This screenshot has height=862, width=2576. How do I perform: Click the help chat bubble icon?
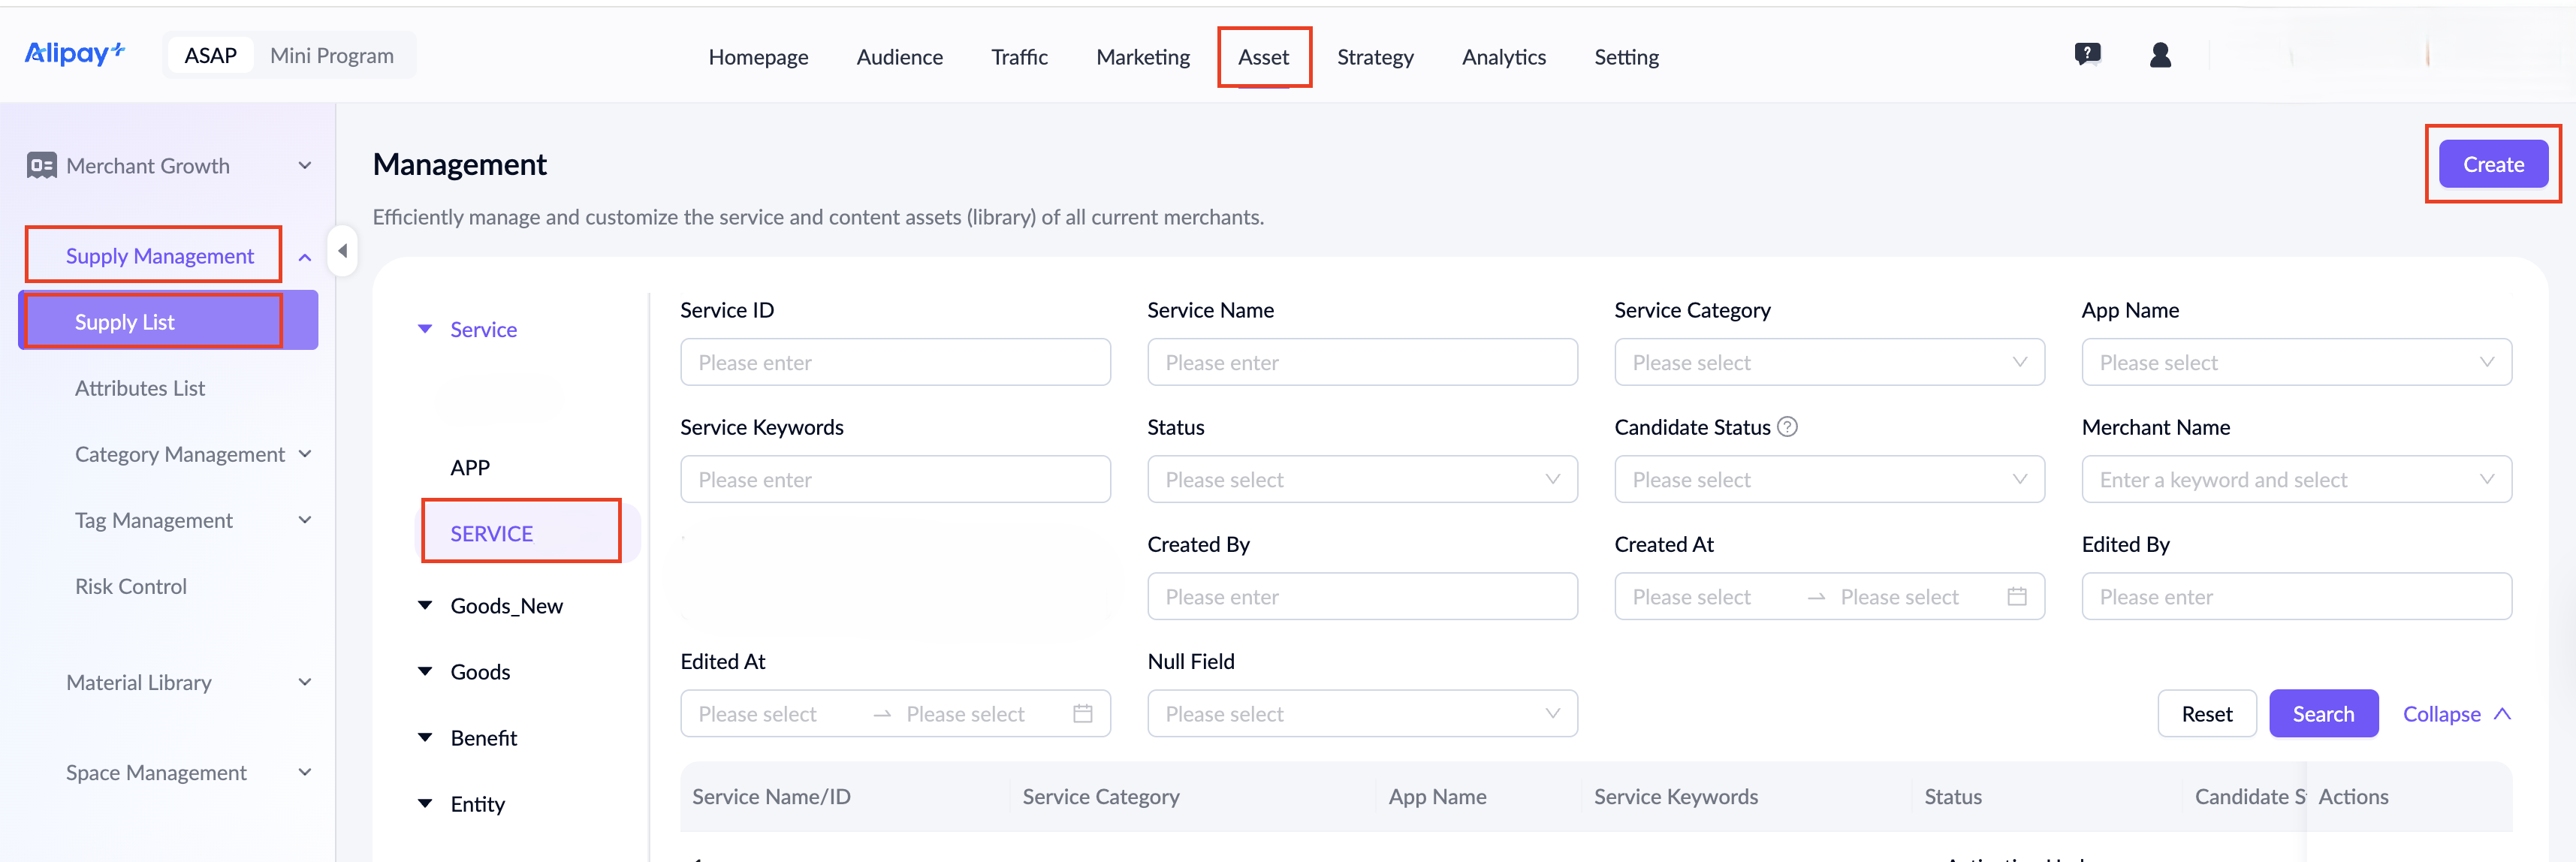pyautogui.click(x=2087, y=55)
